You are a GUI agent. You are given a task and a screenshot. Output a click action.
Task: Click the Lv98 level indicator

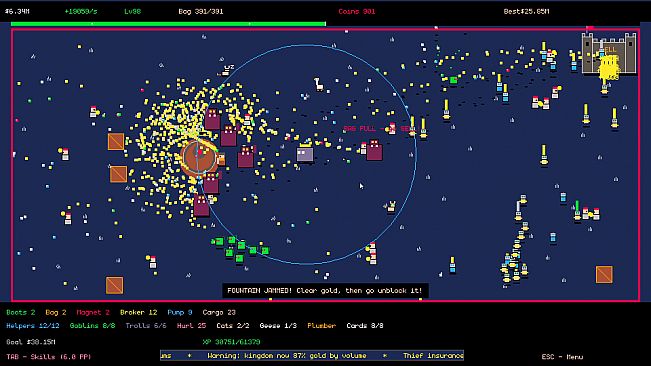point(132,12)
